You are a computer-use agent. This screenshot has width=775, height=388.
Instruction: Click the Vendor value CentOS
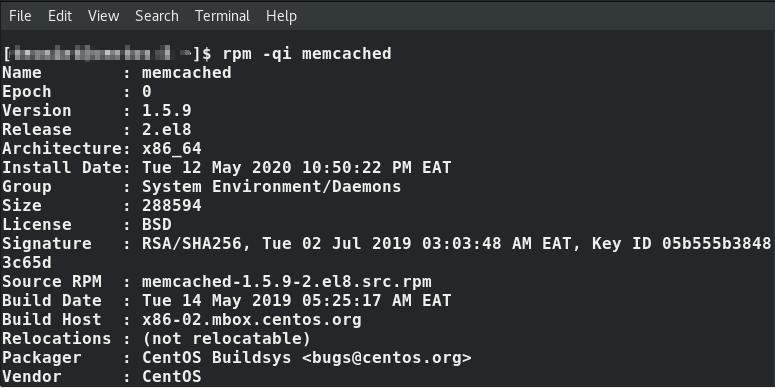point(172,377)
